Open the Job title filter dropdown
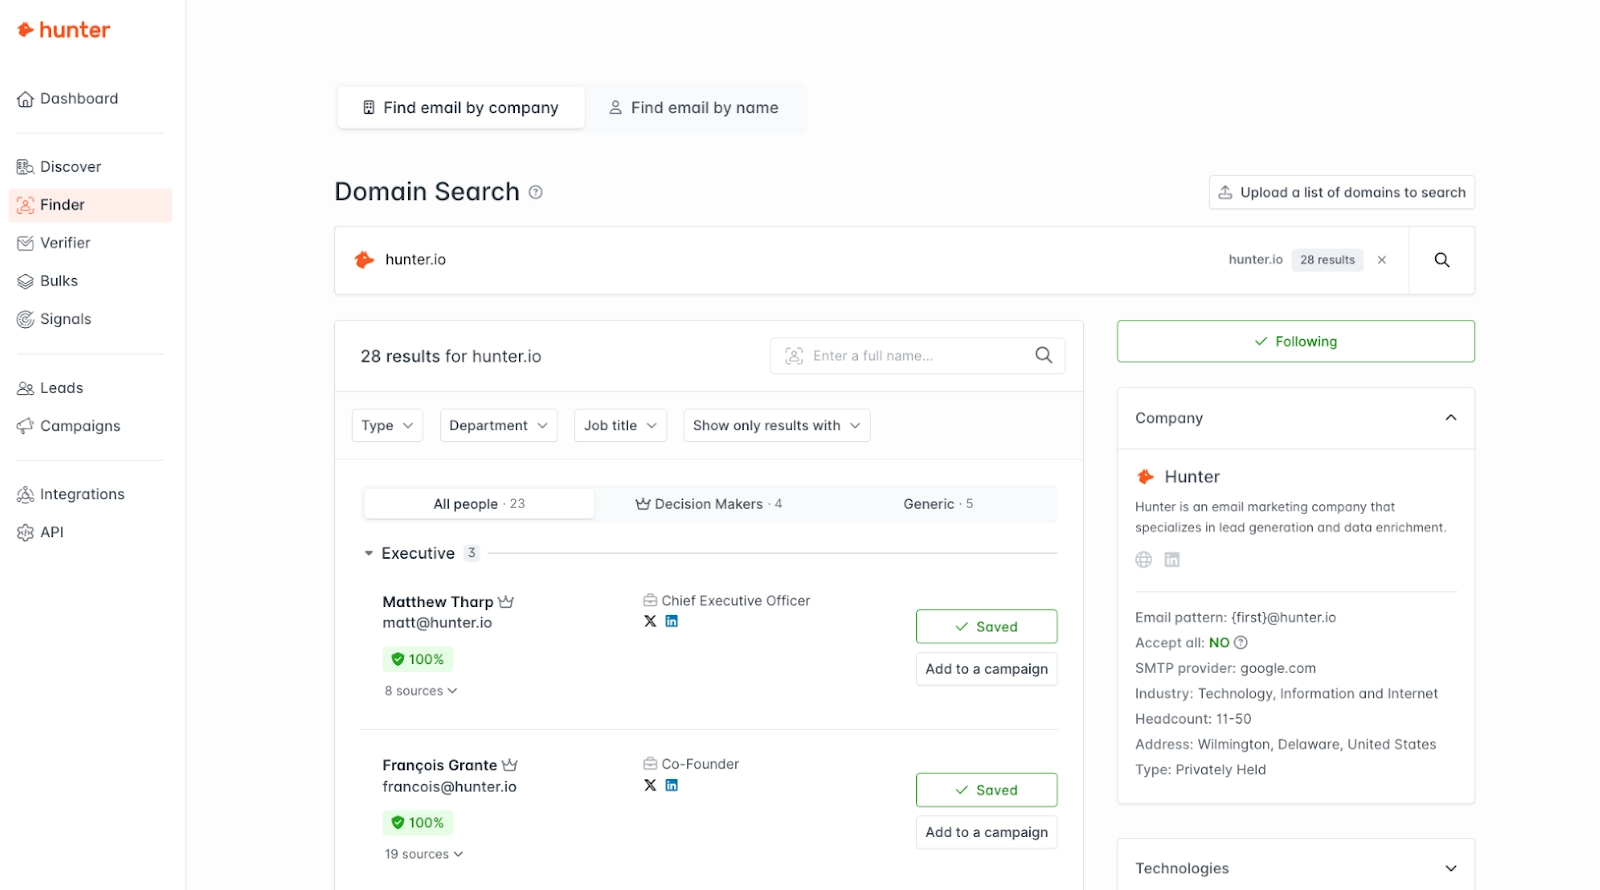The height and width of the screenshot is (890, 1600). (620, 426)
